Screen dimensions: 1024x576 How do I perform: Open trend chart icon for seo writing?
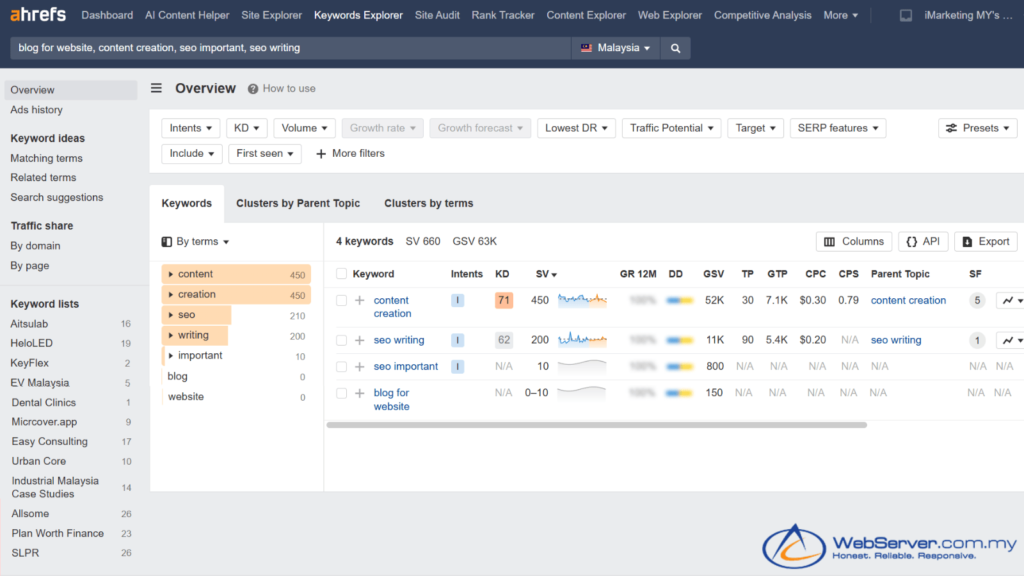(1010, 340)
